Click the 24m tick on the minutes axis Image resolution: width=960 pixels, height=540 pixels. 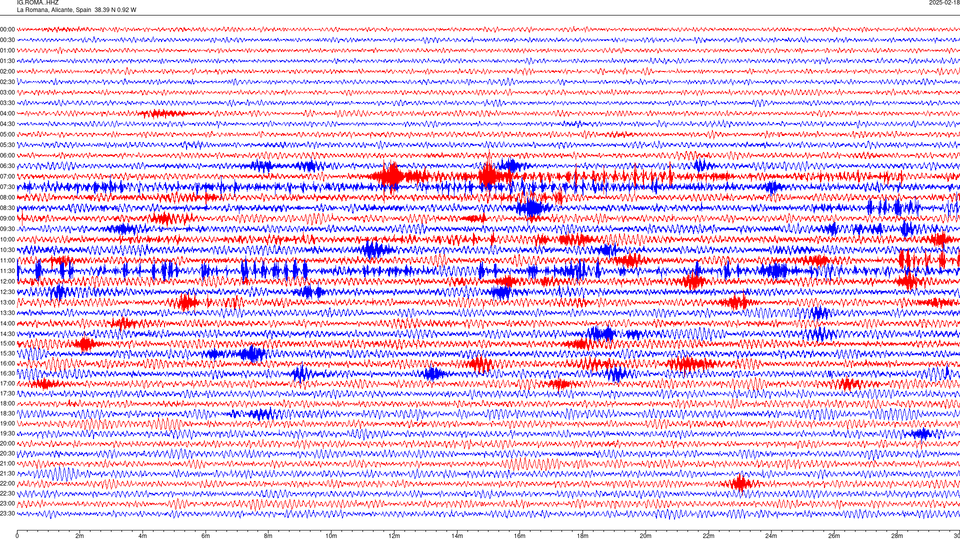(771, 536)
